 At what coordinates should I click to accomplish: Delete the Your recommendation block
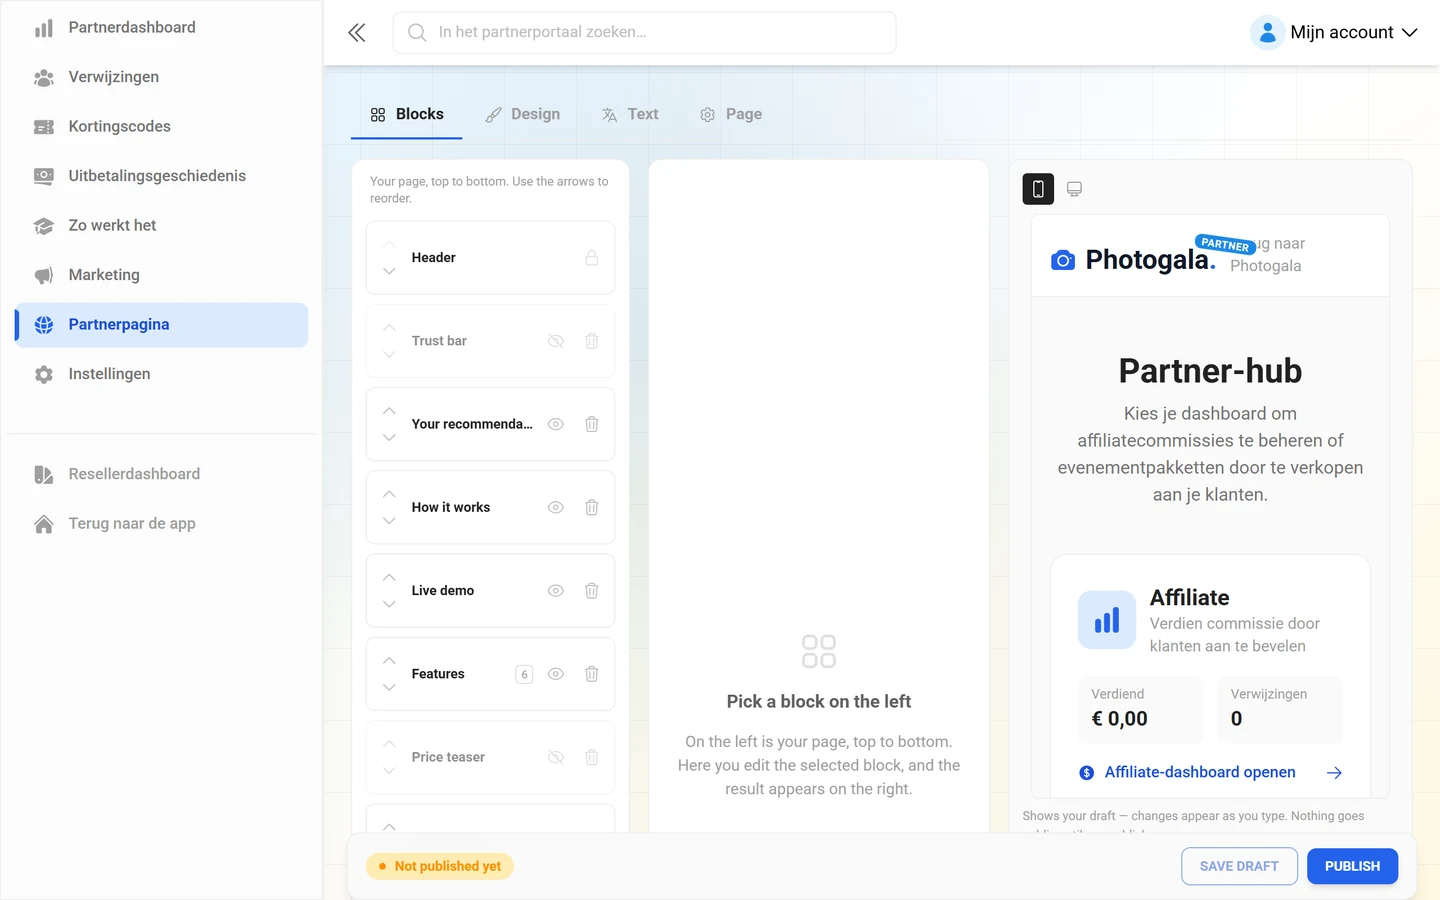coord(592,424)
